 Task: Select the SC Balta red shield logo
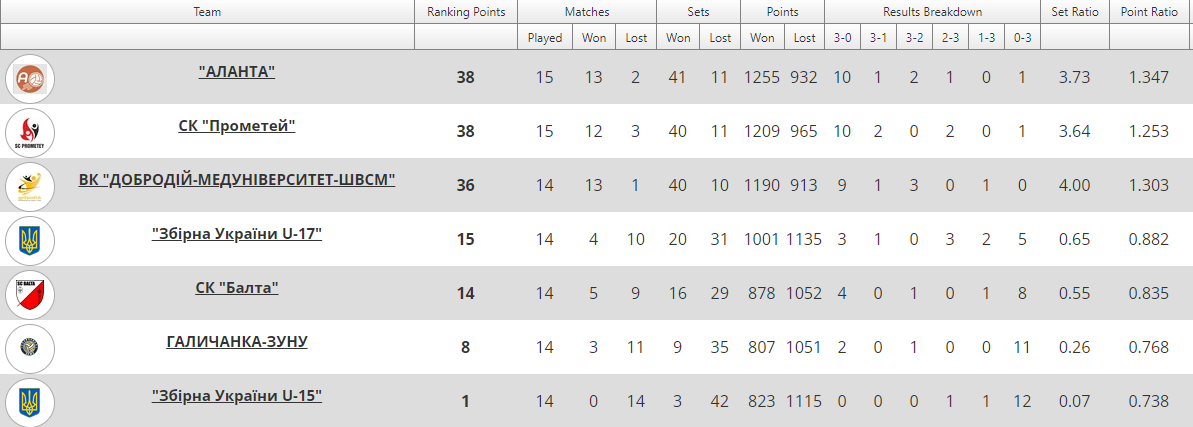coord(30,295)
